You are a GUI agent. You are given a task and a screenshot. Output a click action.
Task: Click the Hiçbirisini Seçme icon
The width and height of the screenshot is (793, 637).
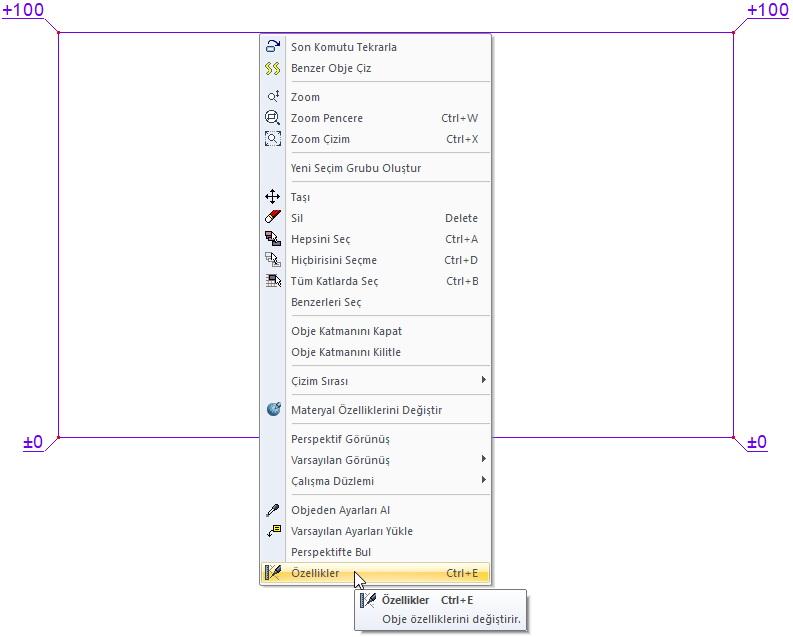(273, 259)
